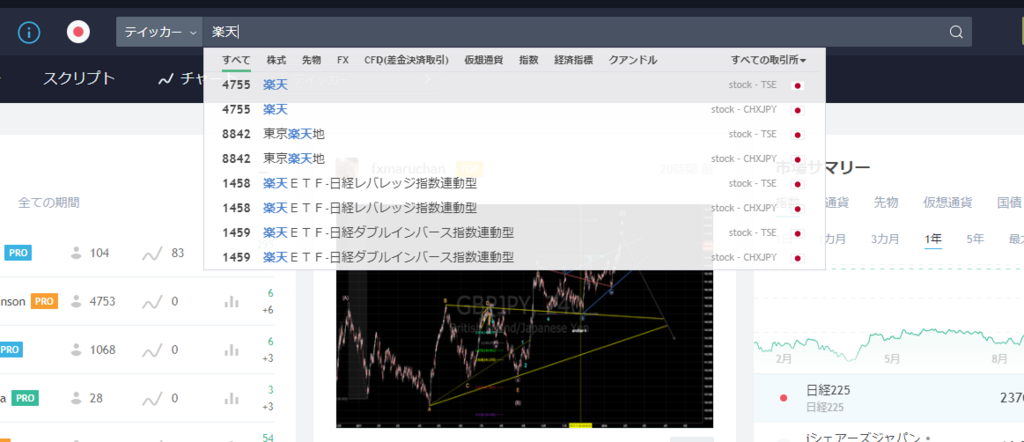The height and width of the screenshot is (442, 1024).
Task: Click the followers icon beside 4753
Action: 76,302
